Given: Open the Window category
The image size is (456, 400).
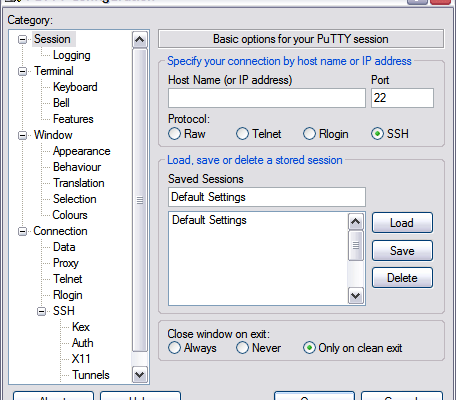Looking at the screenshot, I should 53,135.
